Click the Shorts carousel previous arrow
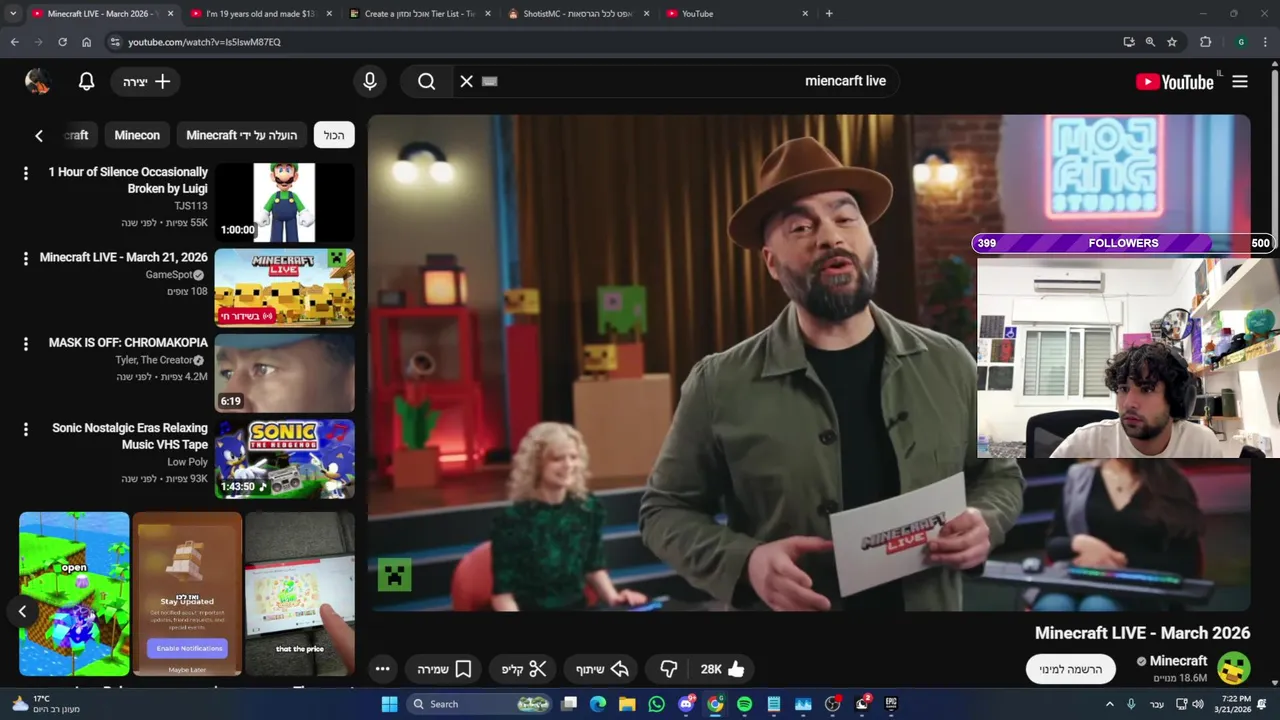 pos(22,611)
